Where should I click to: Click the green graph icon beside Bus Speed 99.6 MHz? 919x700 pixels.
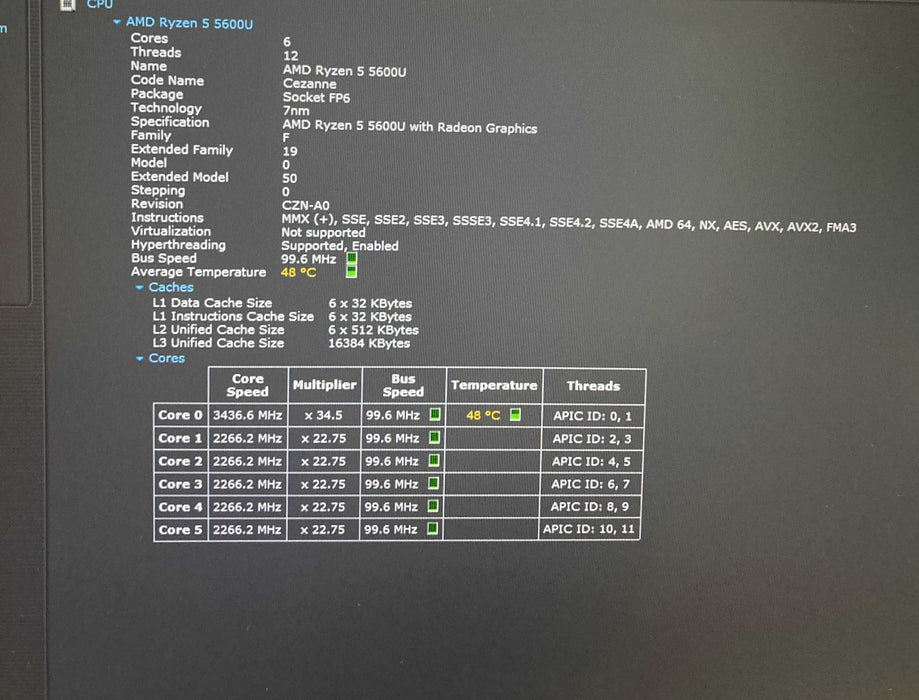click(x=351, y=258)
